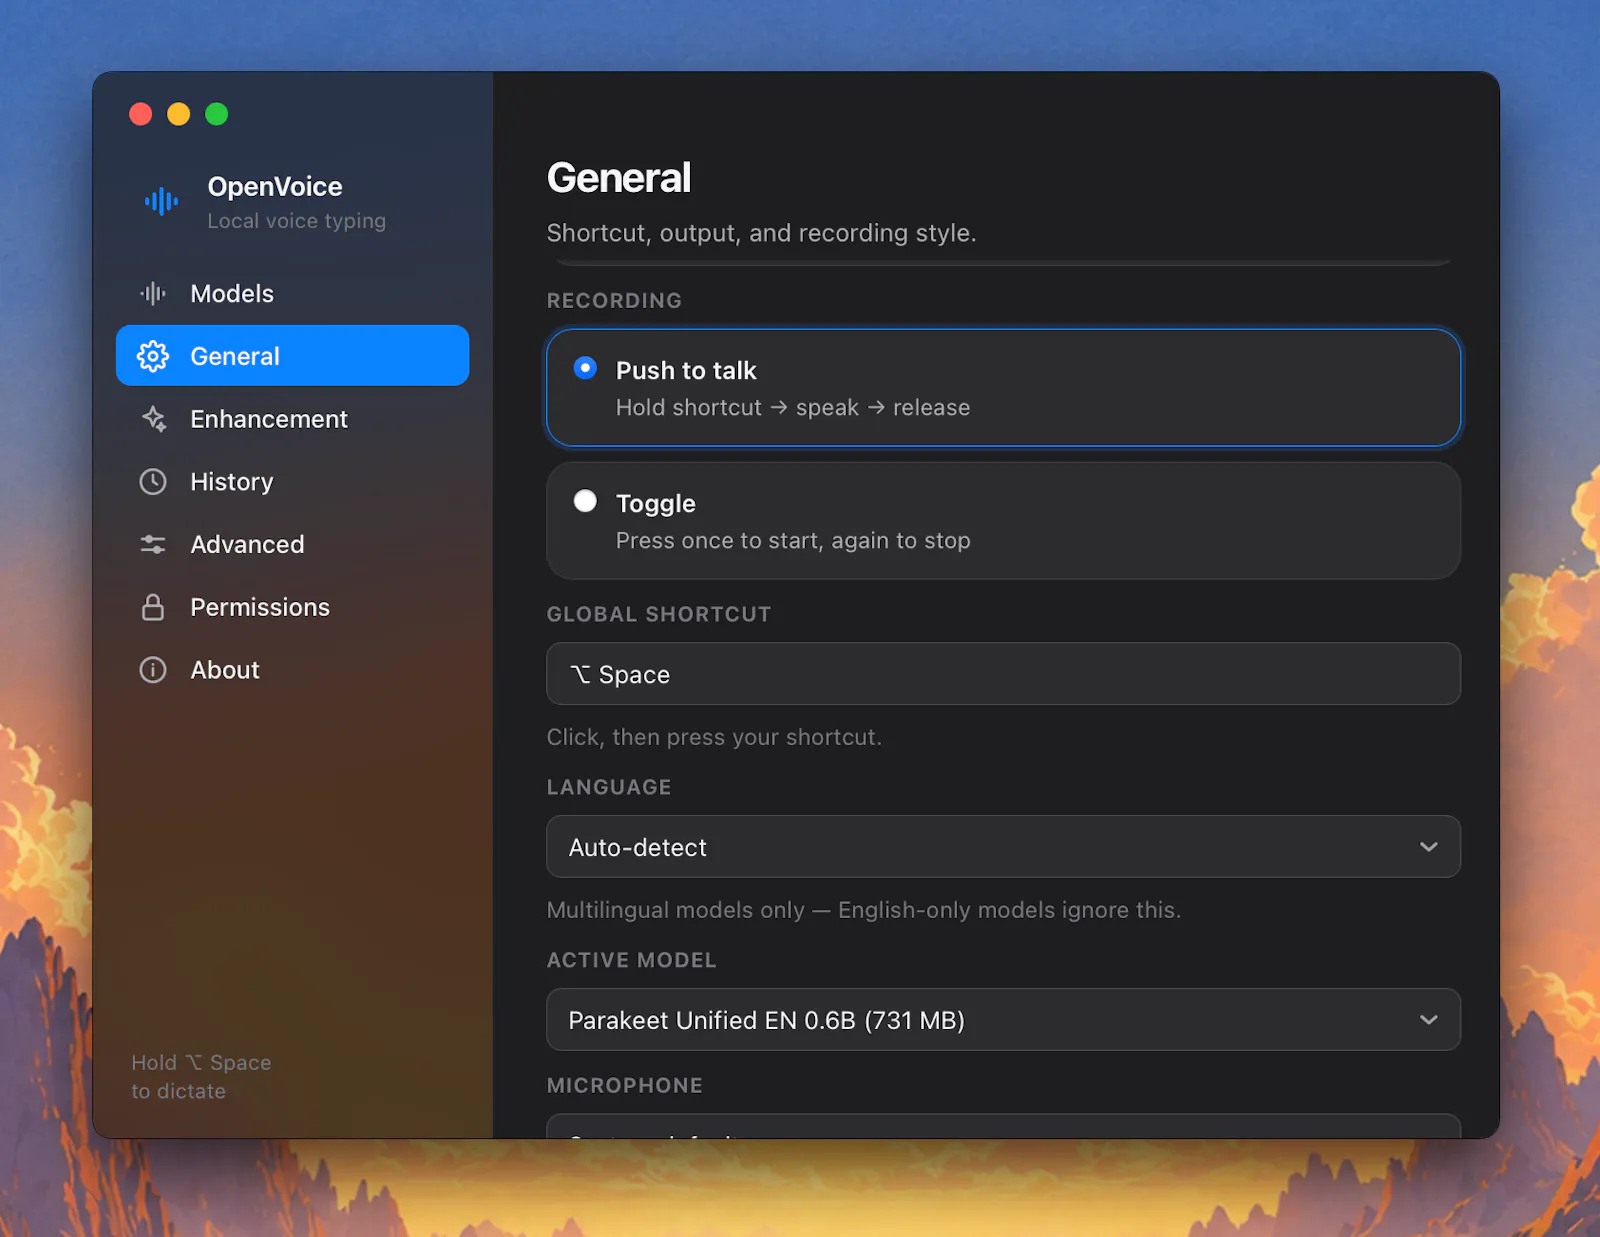1600x1237 pixels.
Task: Expand the Active Model dropdown chevron
Action: (1428, 1020)
